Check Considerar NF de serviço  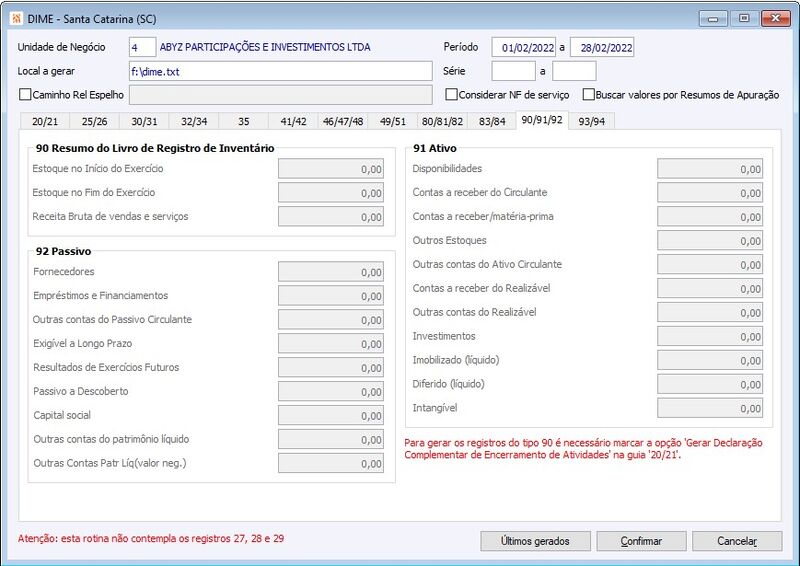coord(451,94)
